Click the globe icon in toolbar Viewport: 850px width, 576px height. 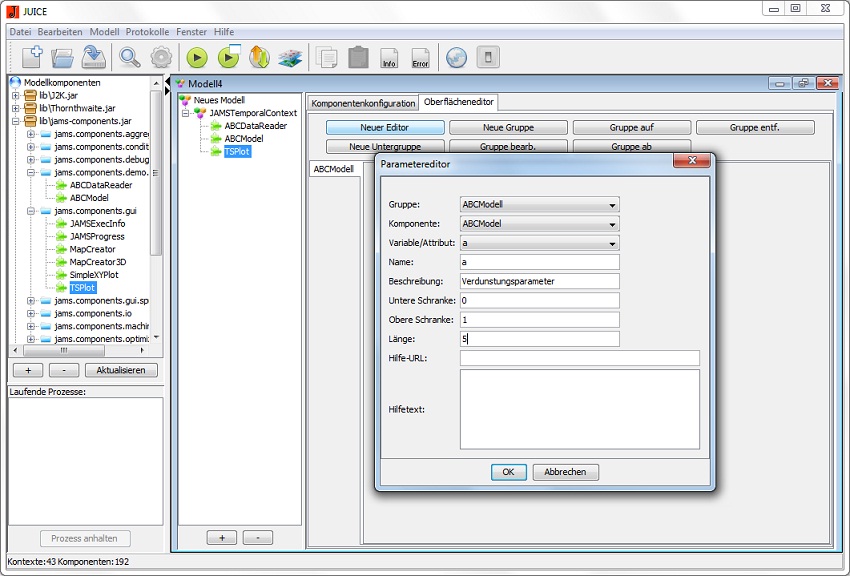point(456,58)
